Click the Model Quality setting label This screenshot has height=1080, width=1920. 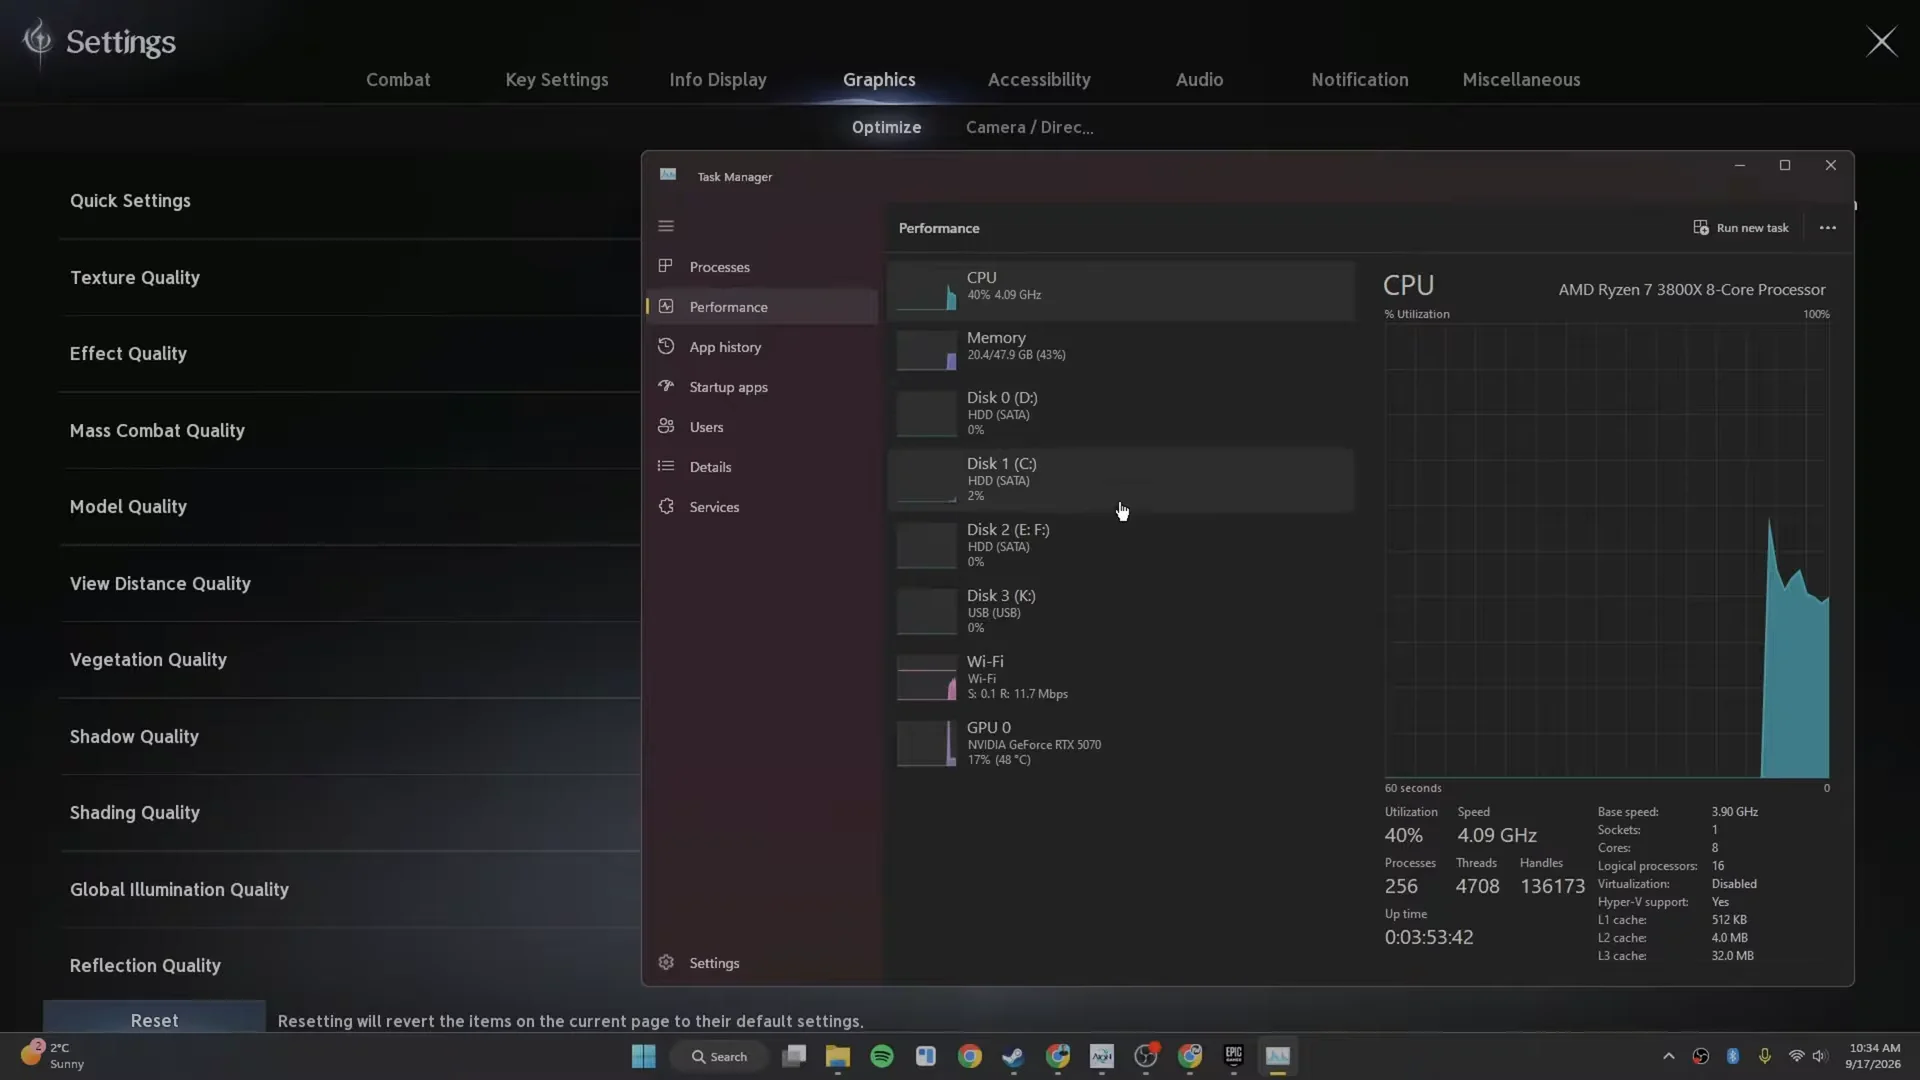(128, 507)
